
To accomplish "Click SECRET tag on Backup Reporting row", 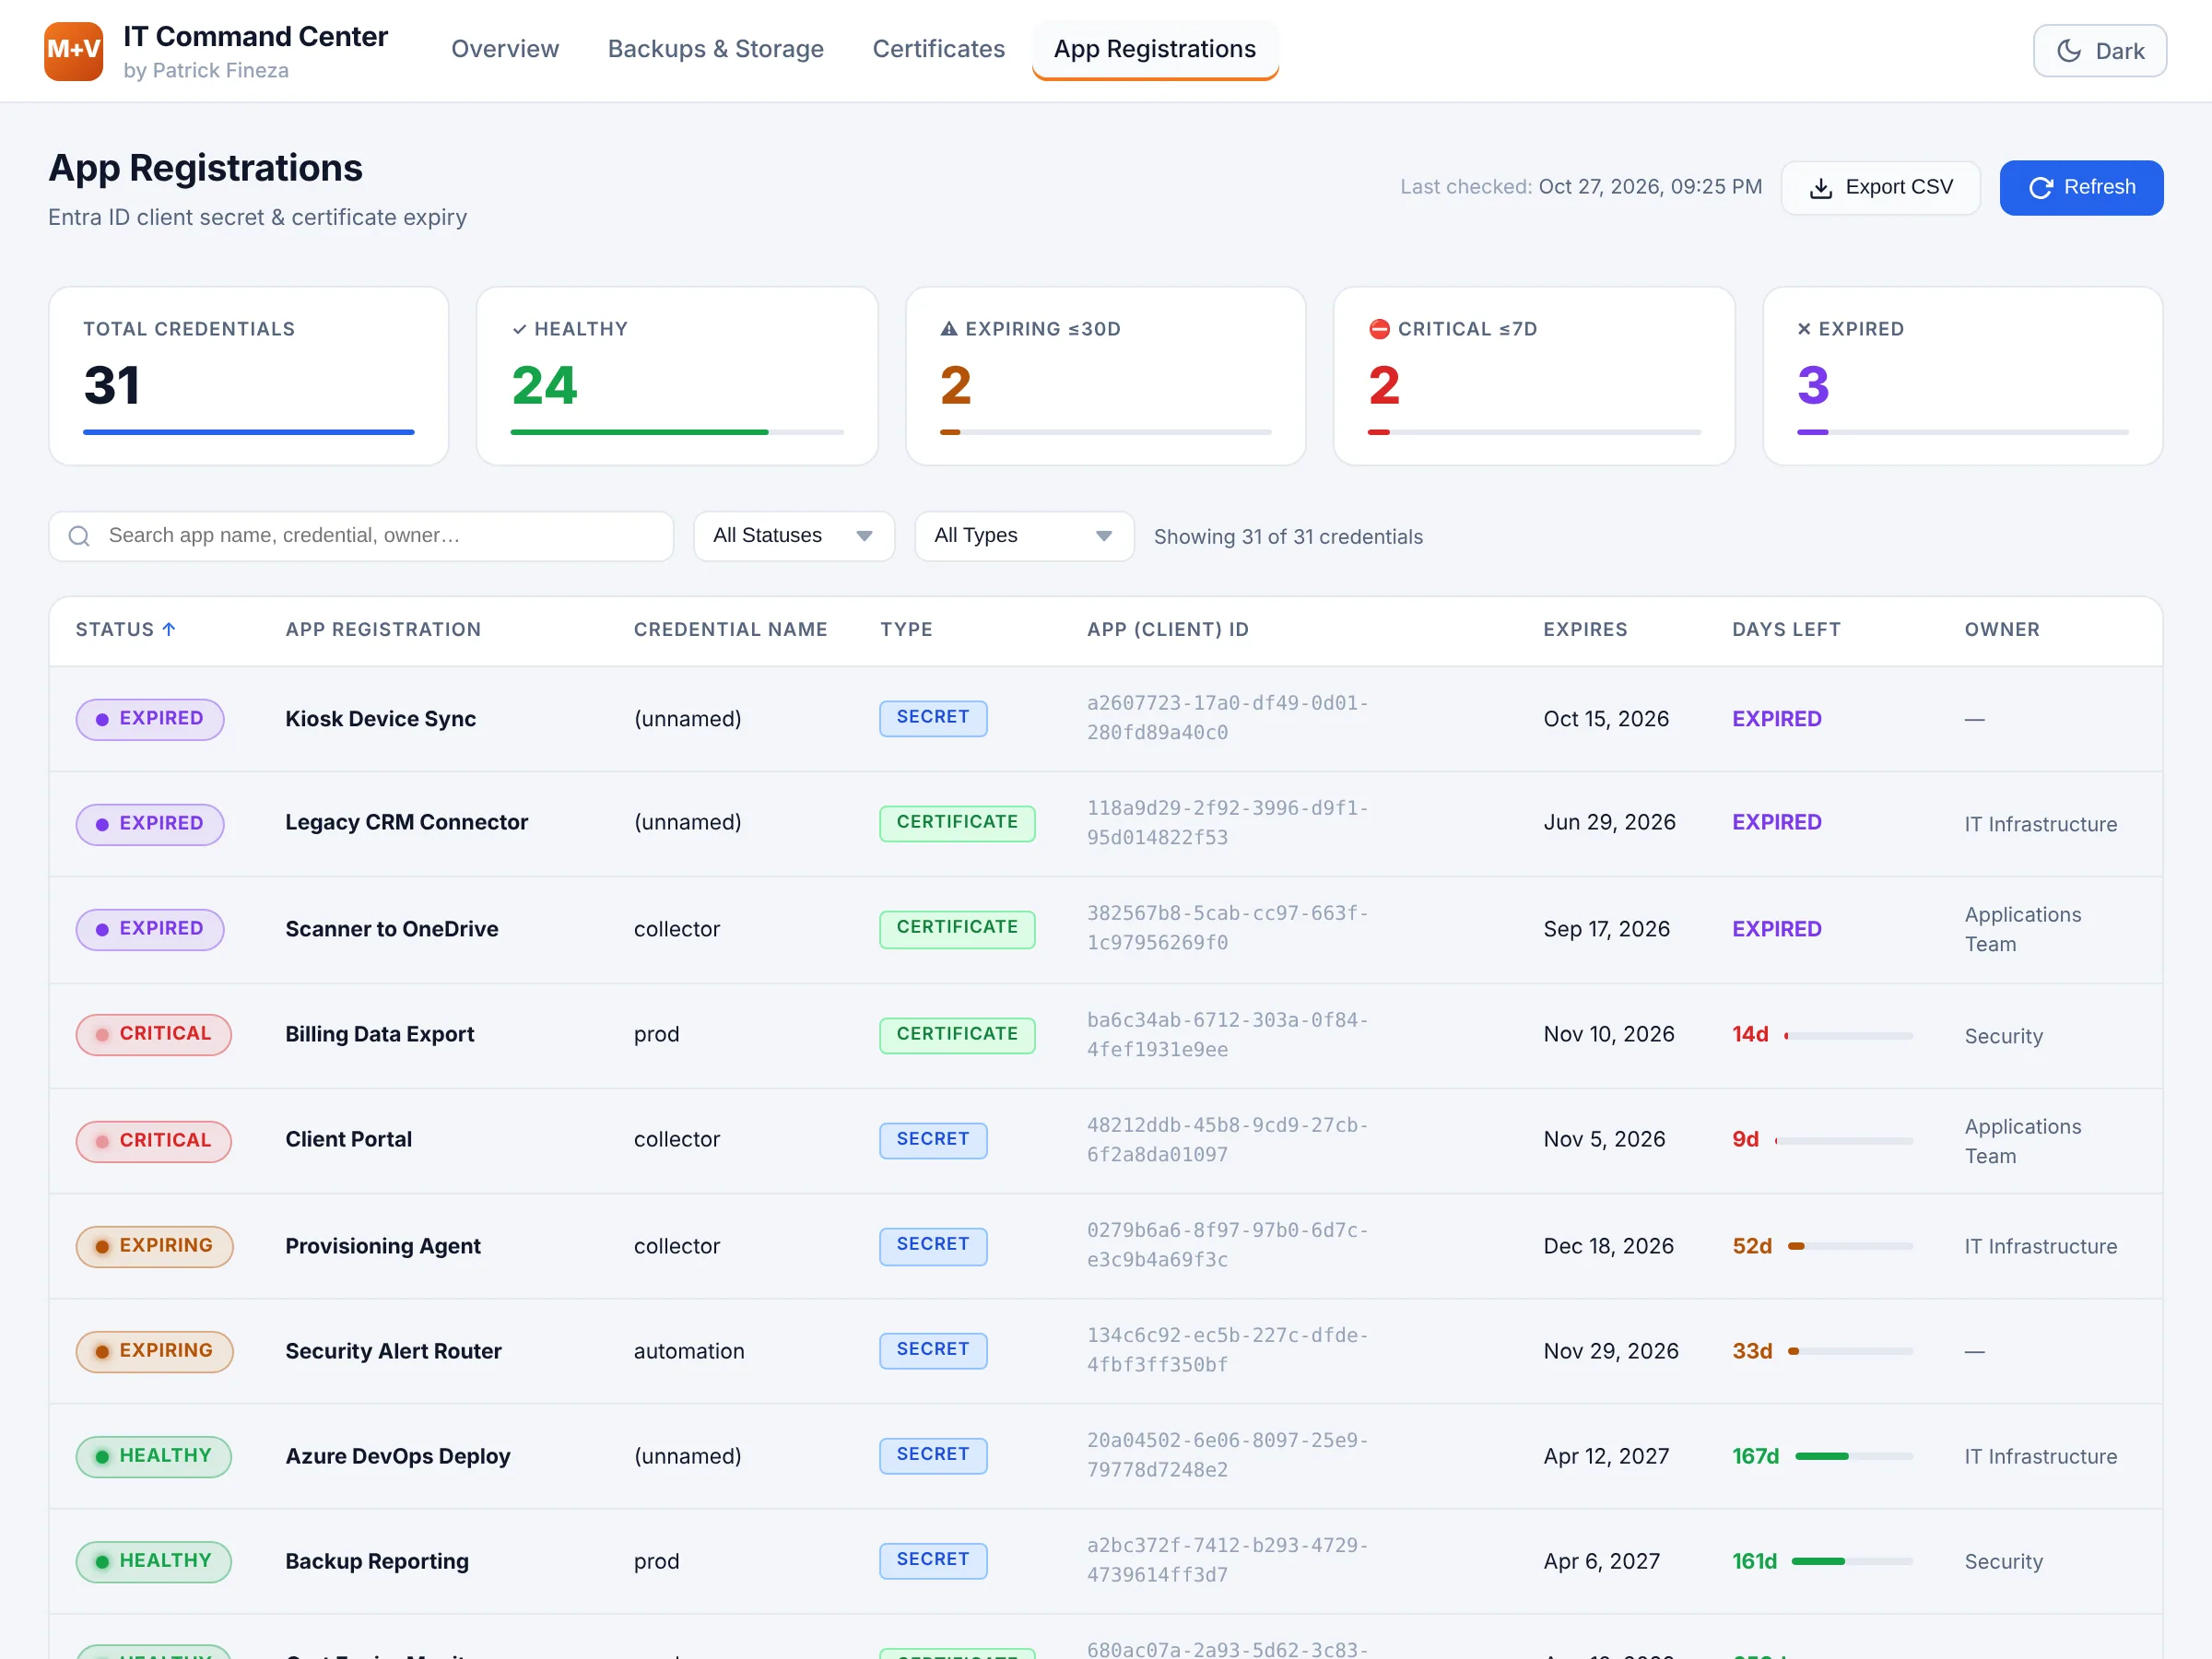I will click(933, 1560).
